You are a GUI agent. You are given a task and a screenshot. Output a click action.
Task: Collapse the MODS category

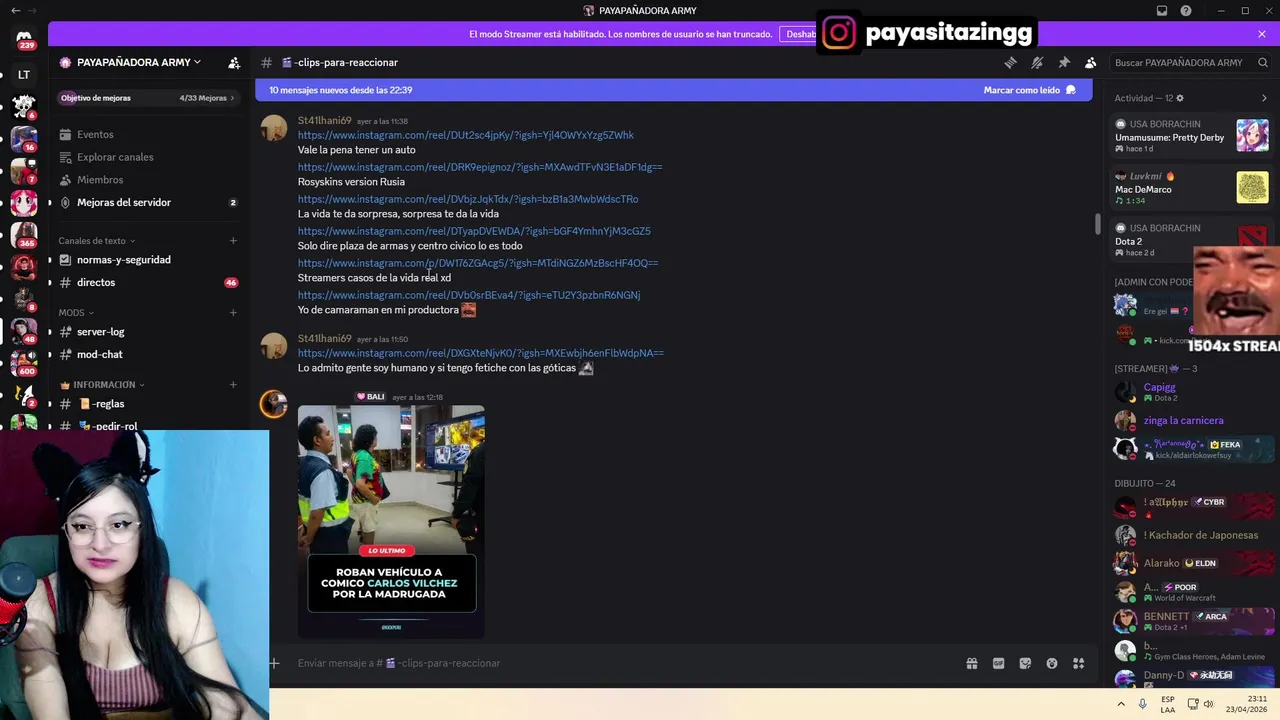[75, 313]
